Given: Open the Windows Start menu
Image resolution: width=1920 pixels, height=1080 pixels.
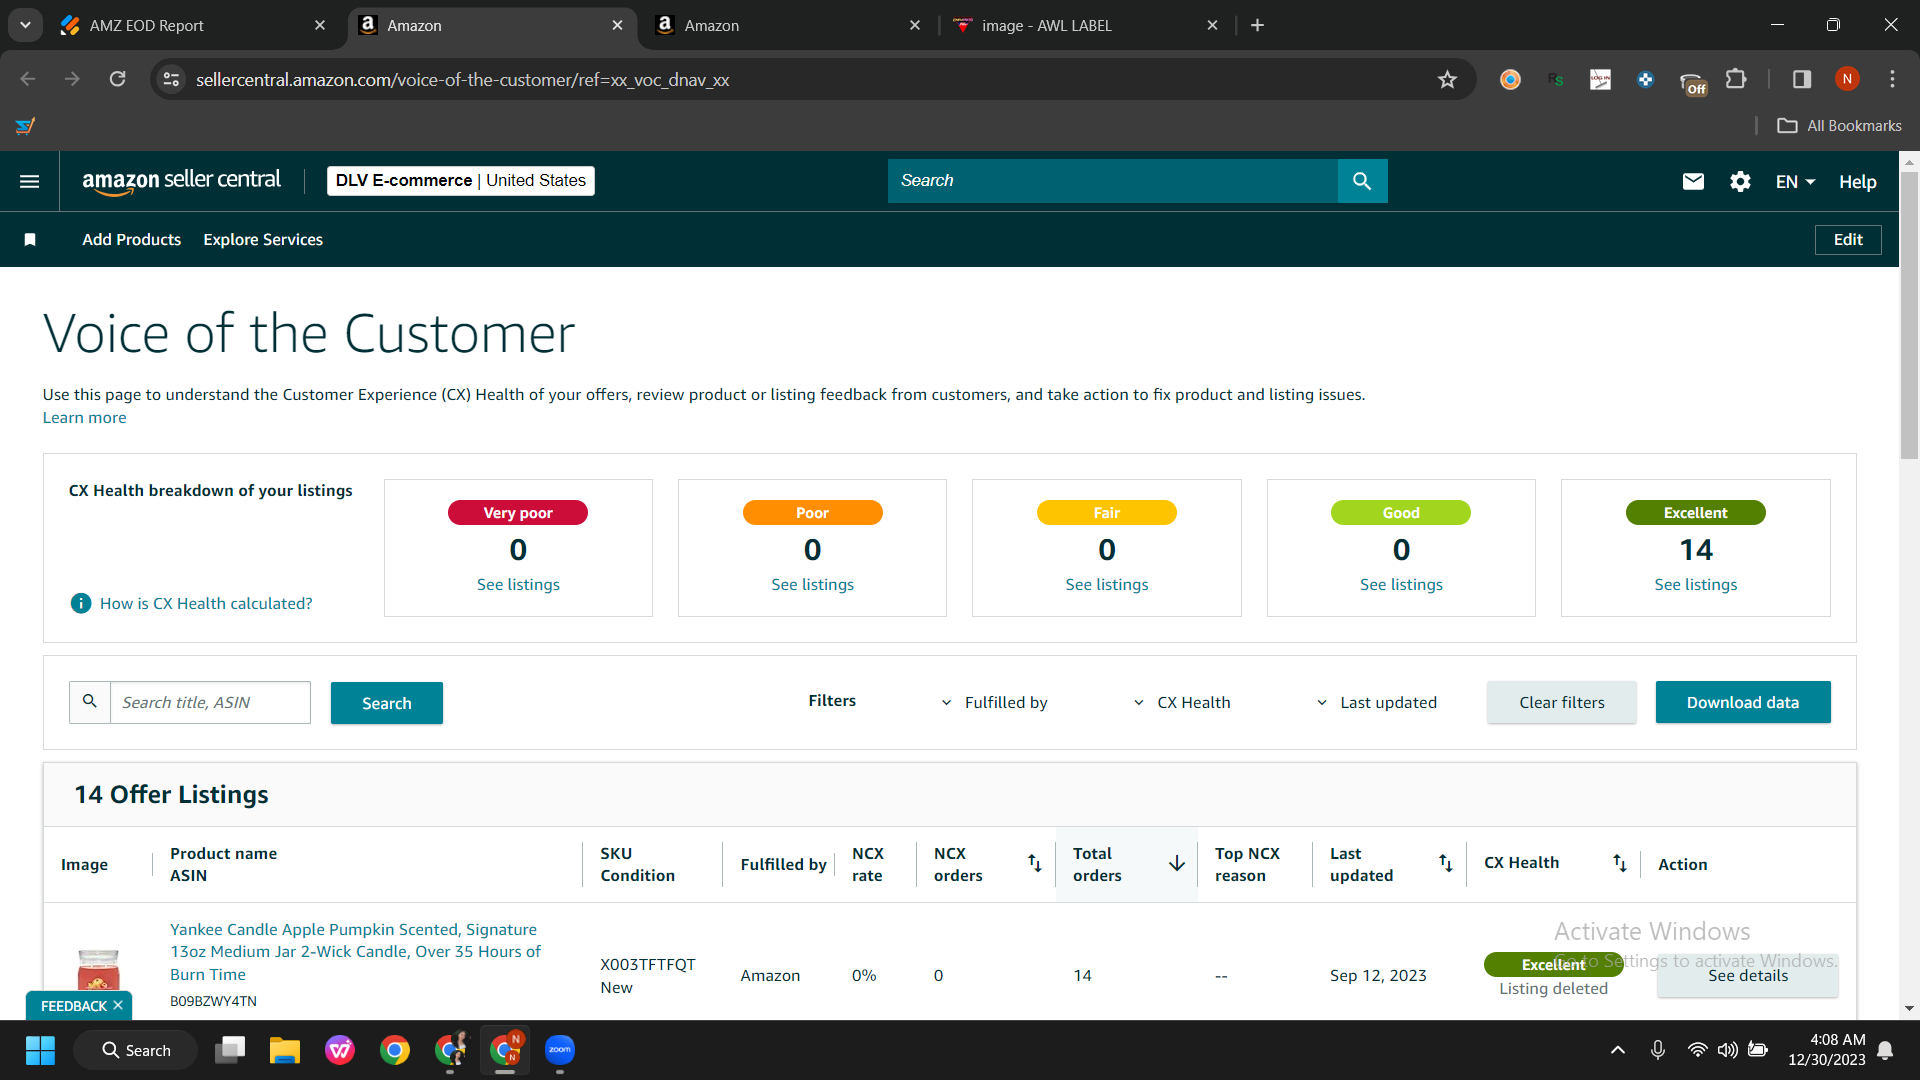Looking at the screenshot, I should (40, 1050).
